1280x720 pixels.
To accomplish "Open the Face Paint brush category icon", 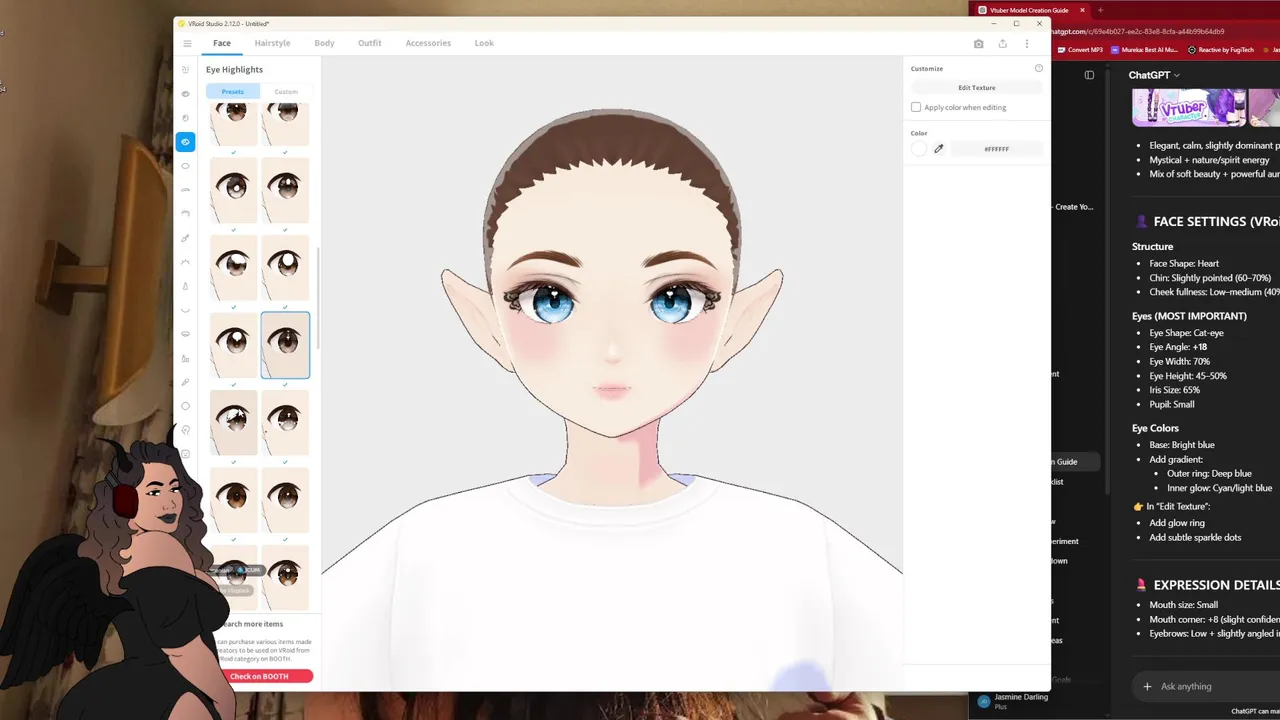I will (x=185, y=382).
